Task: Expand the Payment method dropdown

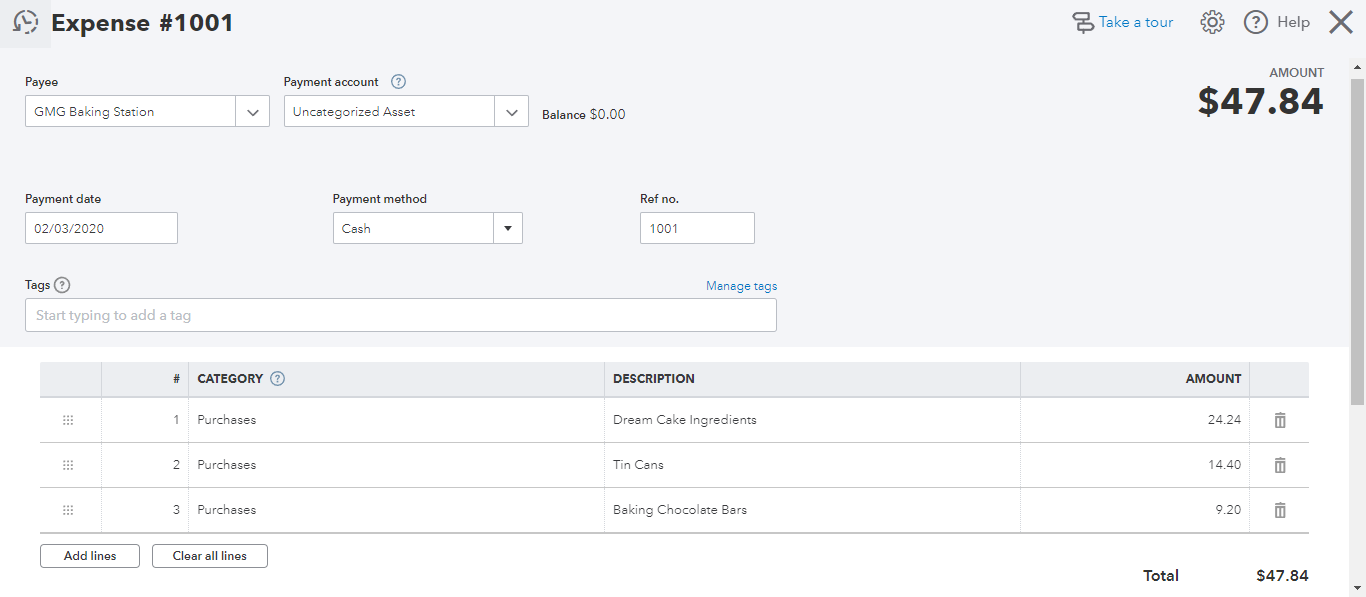Action: (507, 229)
